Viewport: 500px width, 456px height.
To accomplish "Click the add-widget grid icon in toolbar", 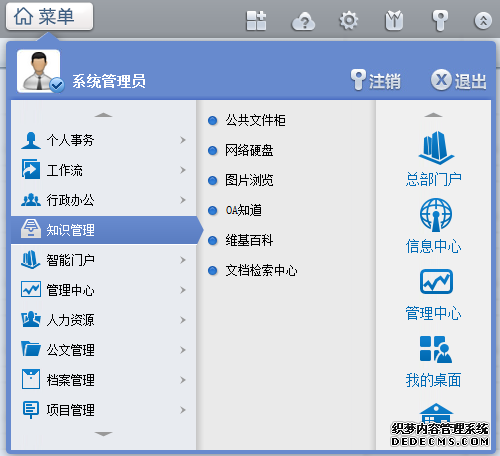I will tap(256, 21).
